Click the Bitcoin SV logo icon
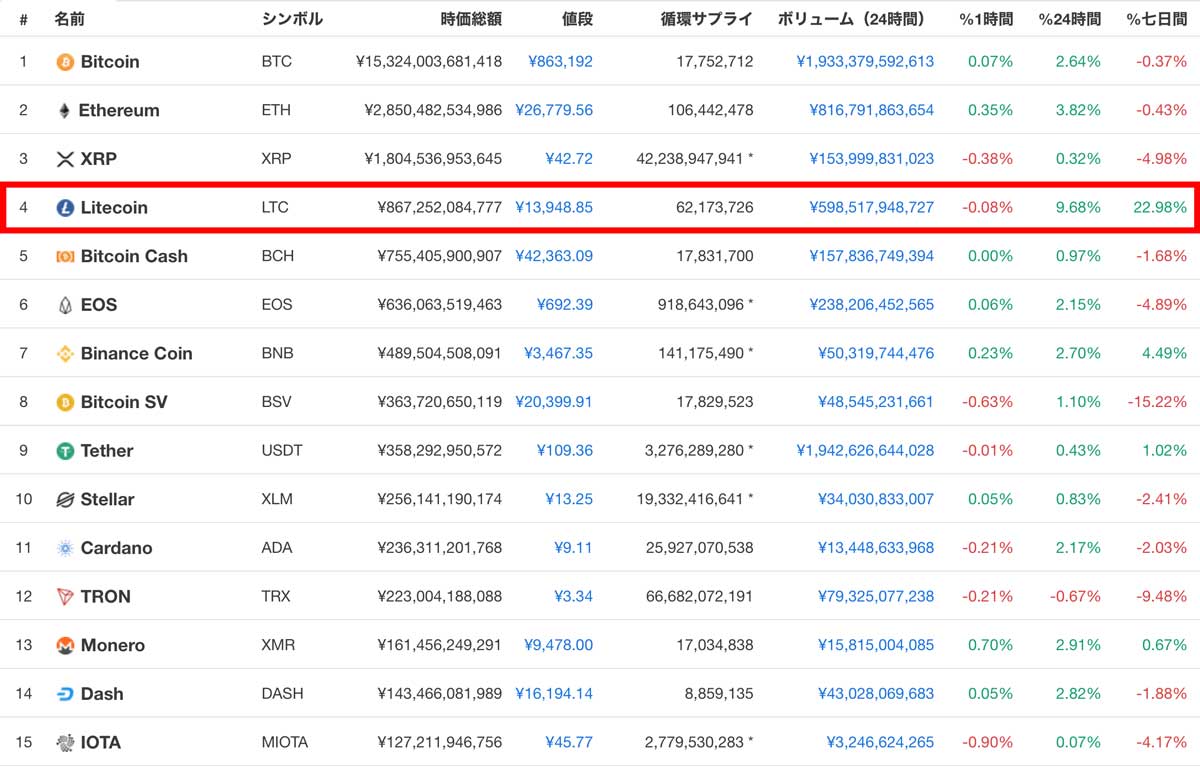The height and width of the screenshot is (767, 1200). (x=65, y=402)
